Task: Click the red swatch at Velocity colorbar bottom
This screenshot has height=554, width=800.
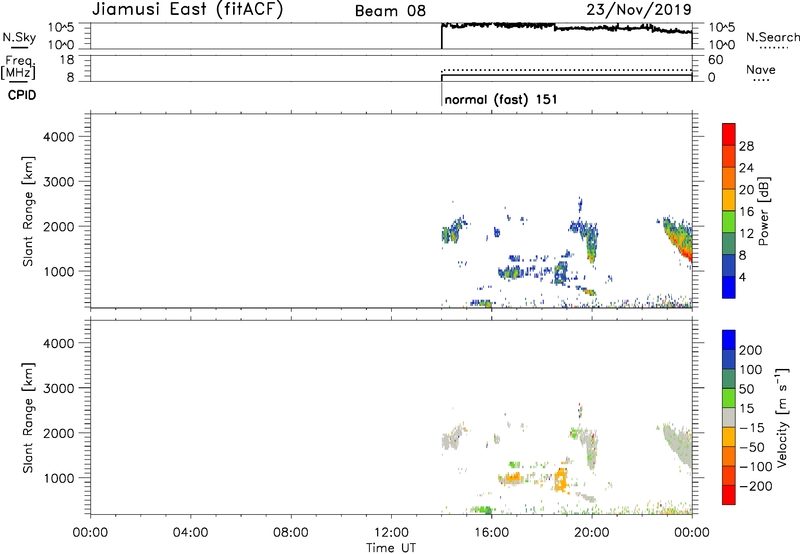Action: [729, 495]
